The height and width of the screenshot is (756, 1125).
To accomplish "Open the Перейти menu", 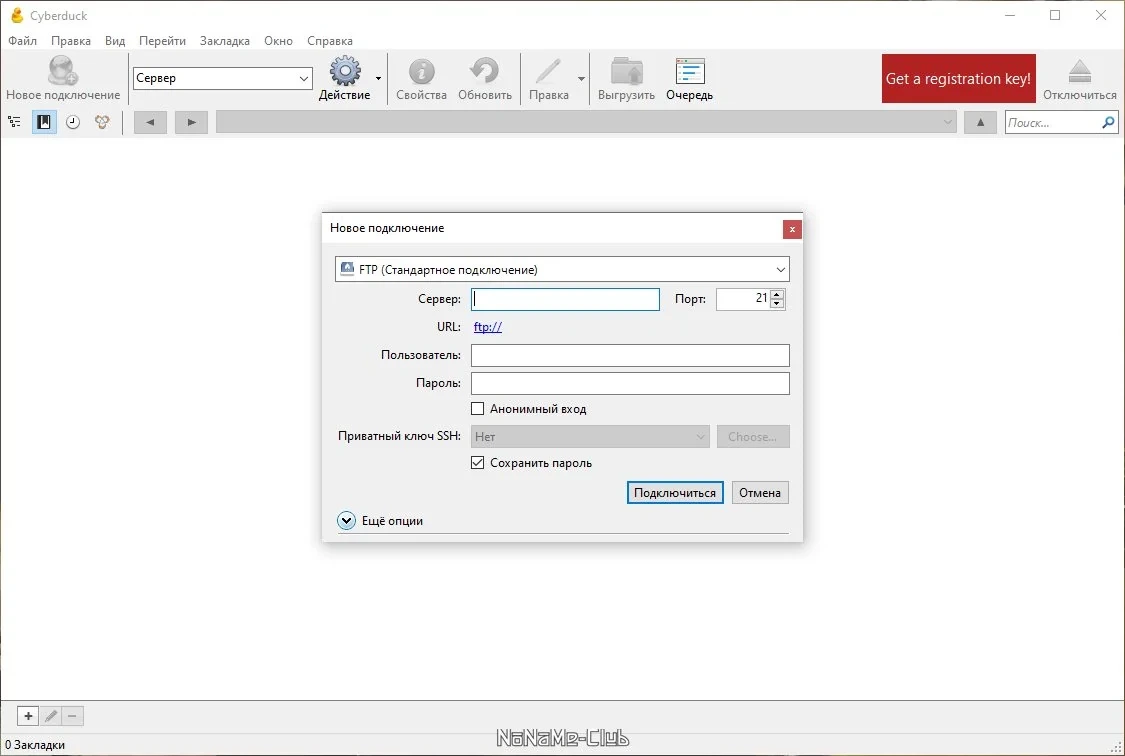I will [162, 41].
